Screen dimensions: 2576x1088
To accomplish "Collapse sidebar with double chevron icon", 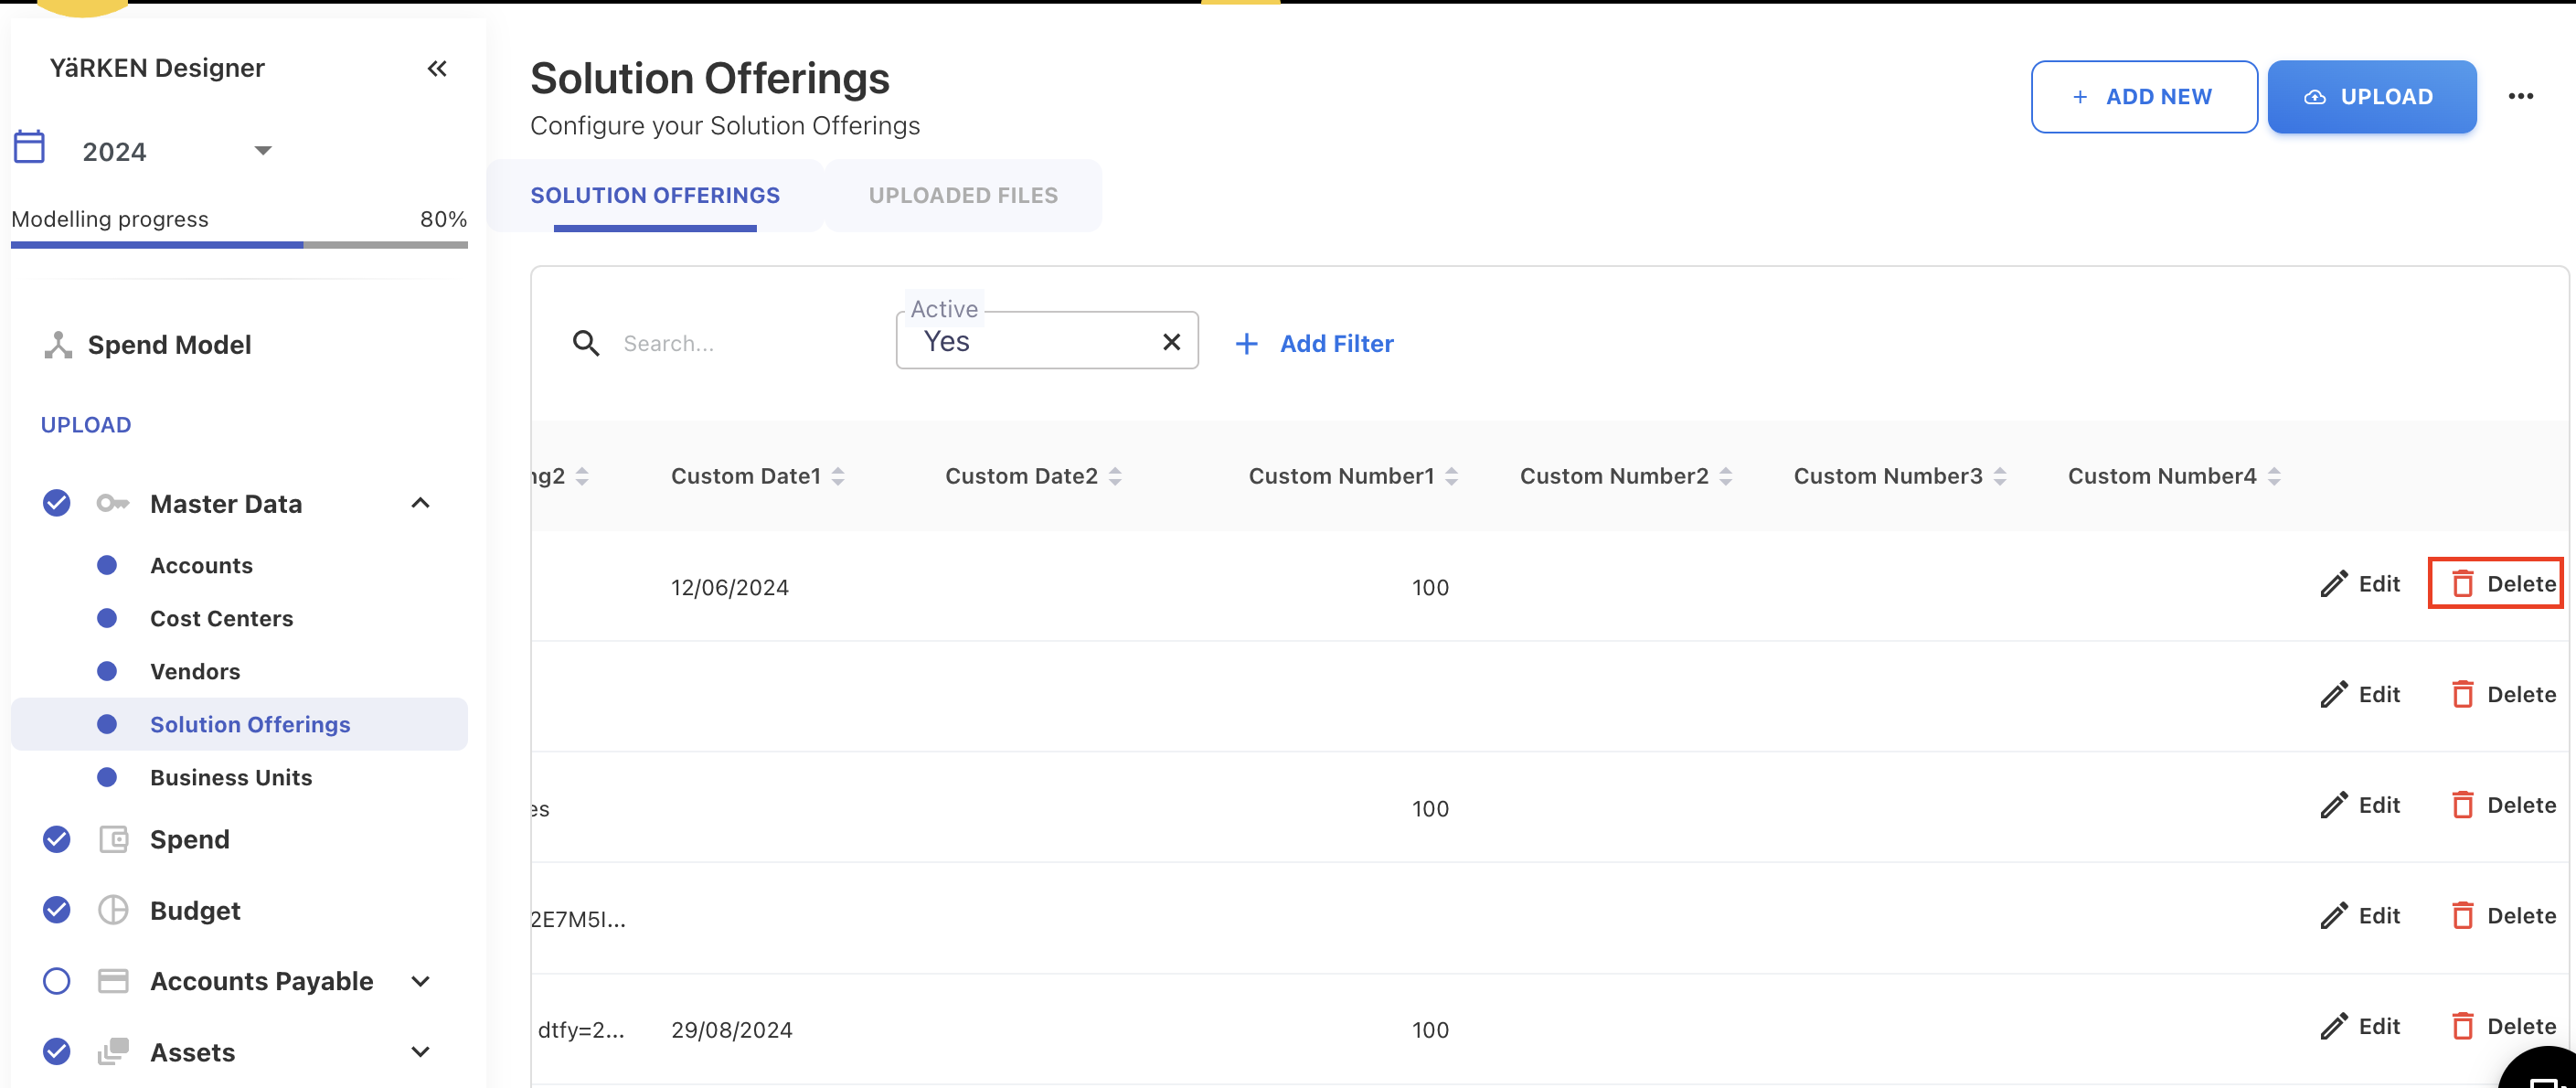I will [x=437, y=68].
